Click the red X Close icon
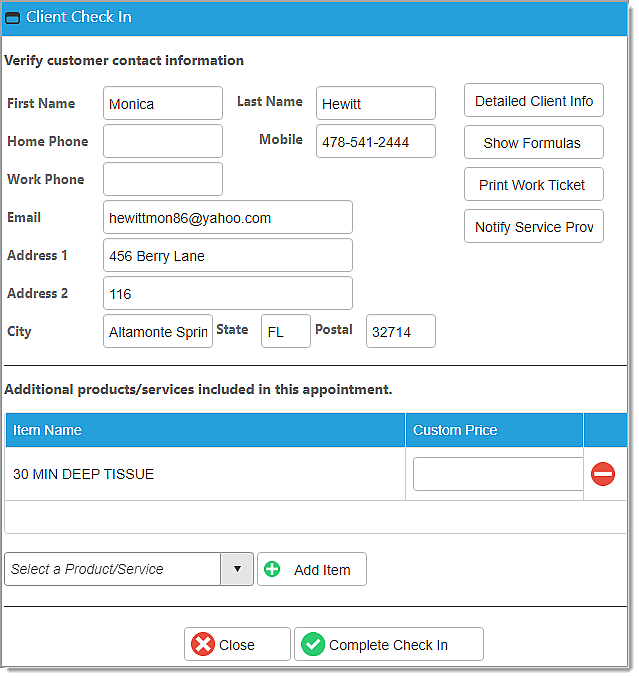The width and height of the screenshot is (639, 678). click(x=203, y=644)
